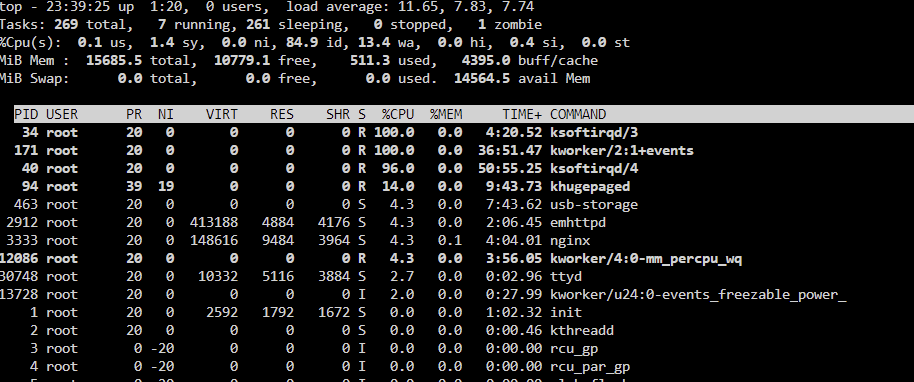This screenshot has width=914, height=382.
Task: Click kworker/4:0-mm_percpu_wq process name
Action: 646,259
